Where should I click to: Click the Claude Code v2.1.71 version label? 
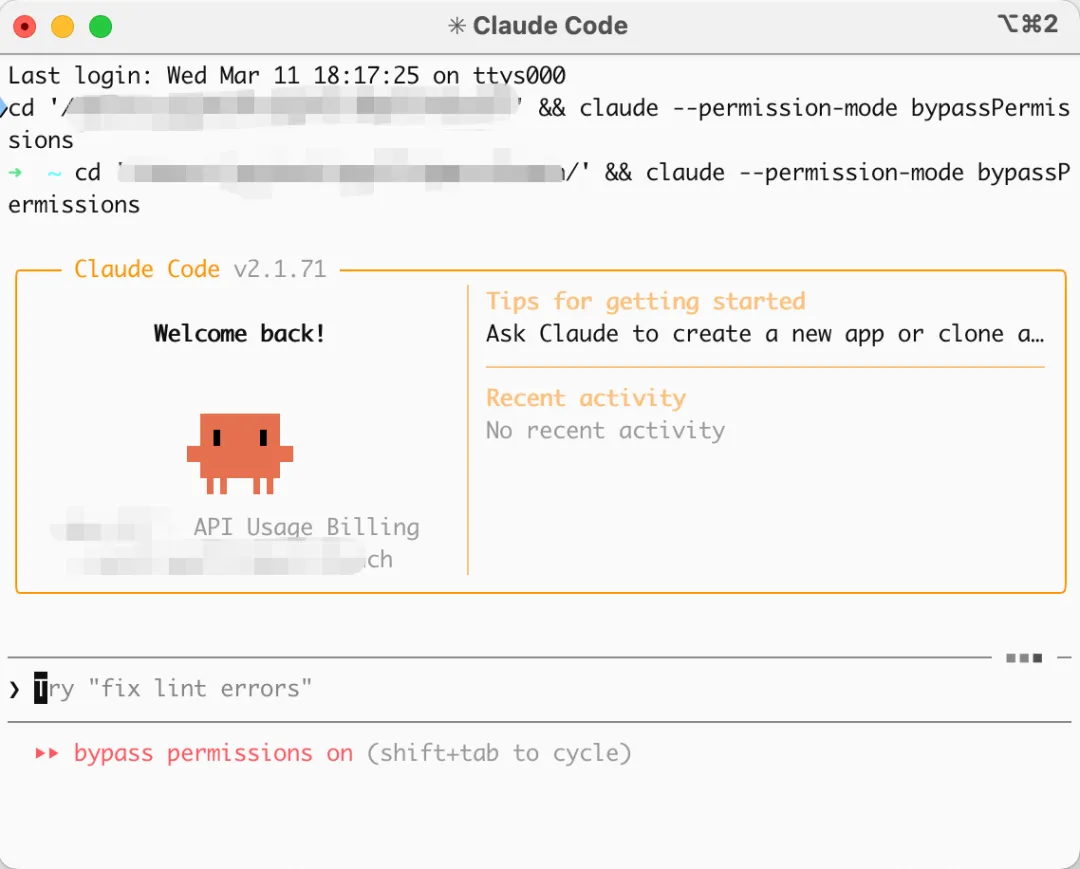coord(200,269)
